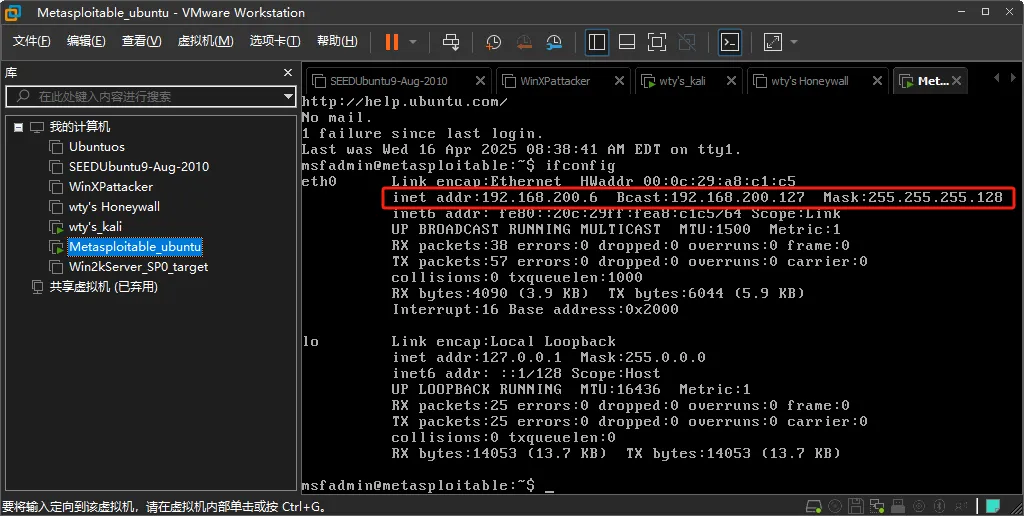The height and width of the screenshot is (516, 1024).
Task: Open the 查看(V) menu
Action: click(142, 41)
